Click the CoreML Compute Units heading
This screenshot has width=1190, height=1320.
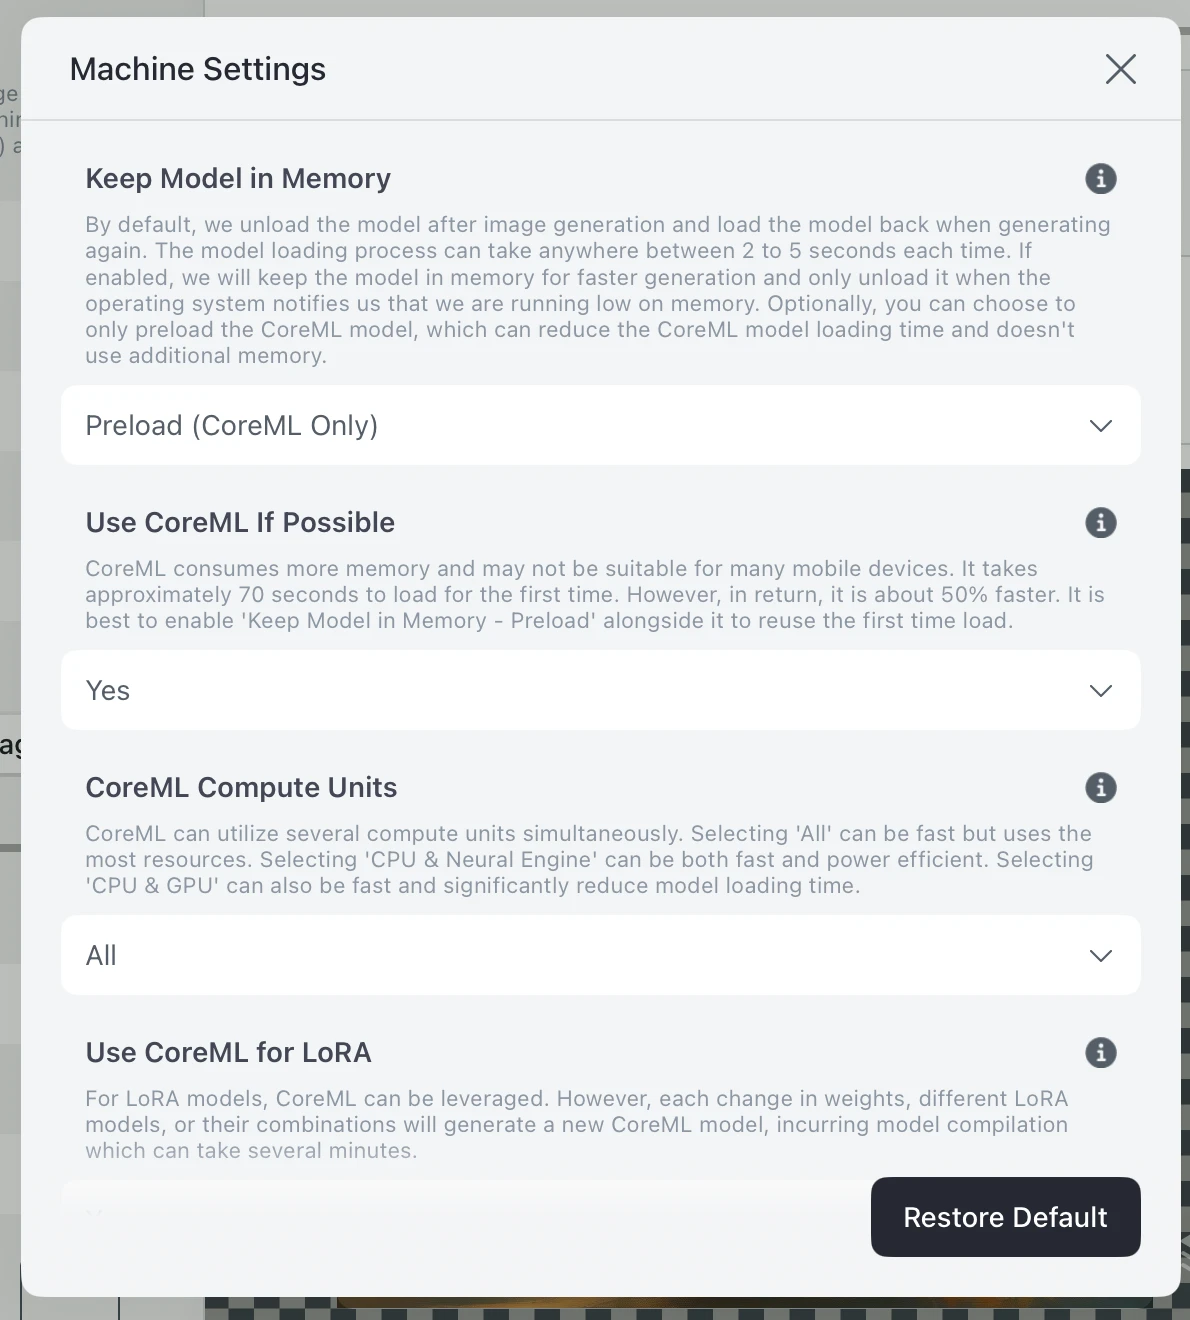click(x=241, y=788)
